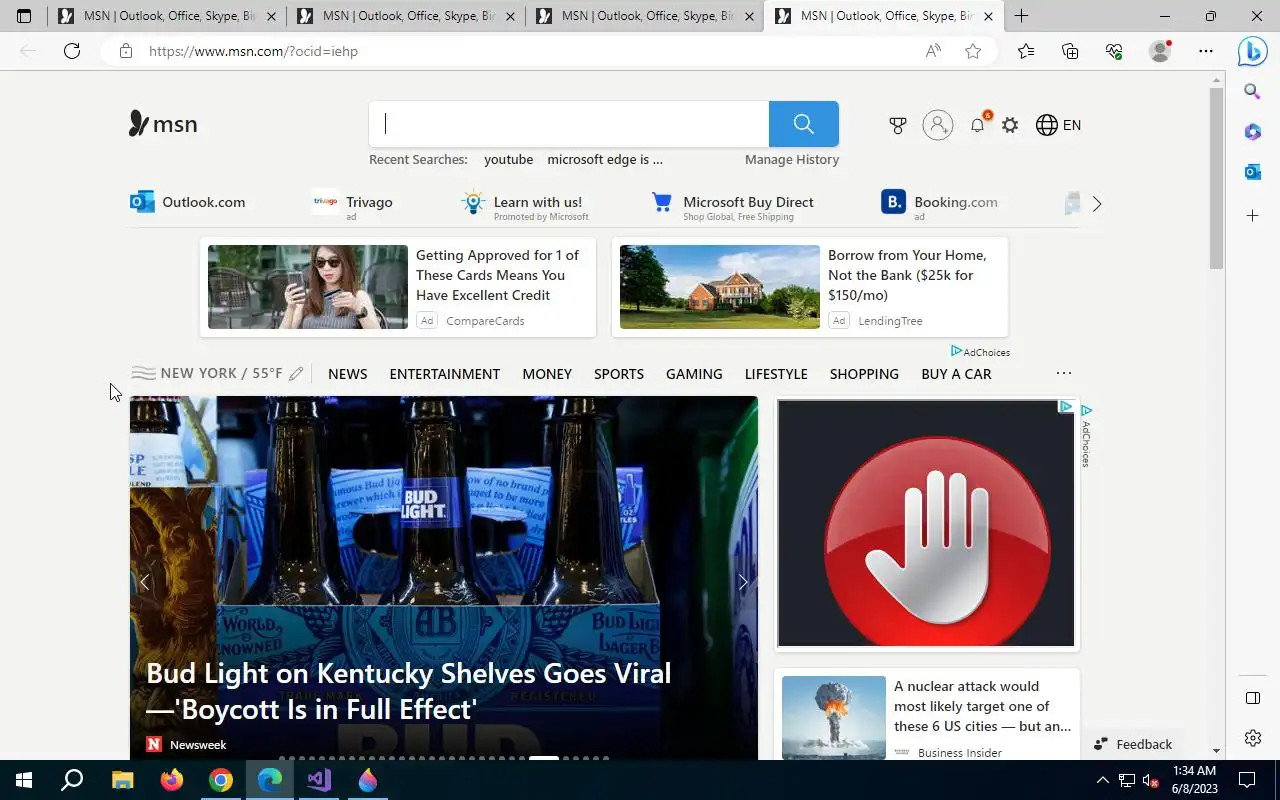Select the BUY A CAR category
Viewport: 1280px width, 800px height.
click(x=956, y=374)
